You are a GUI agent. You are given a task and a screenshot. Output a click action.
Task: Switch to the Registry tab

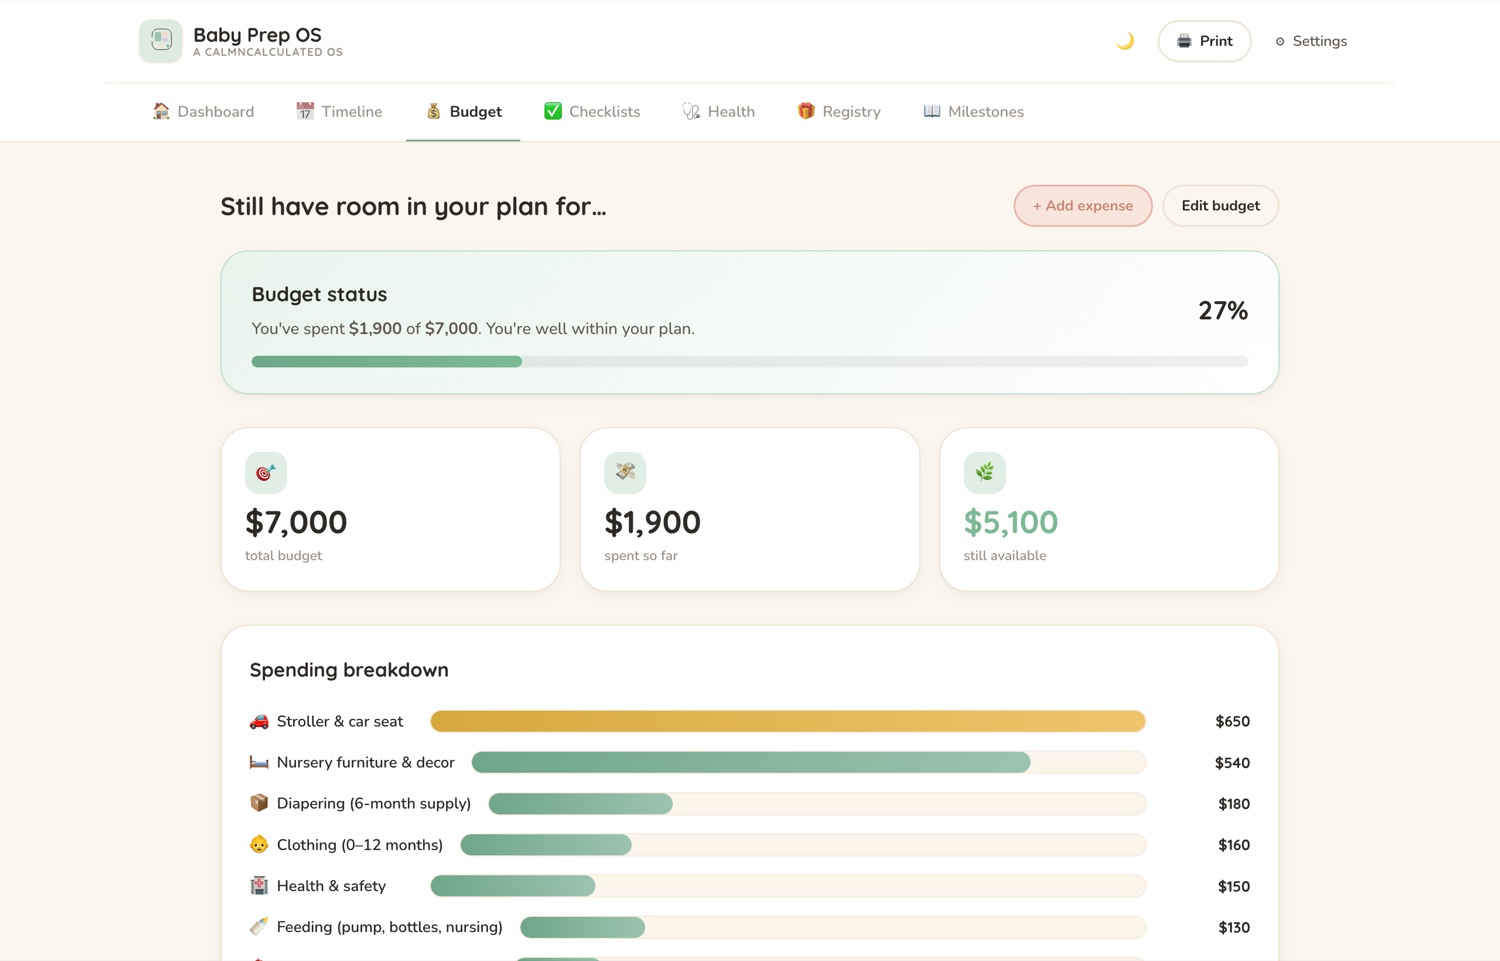point(839,112)
